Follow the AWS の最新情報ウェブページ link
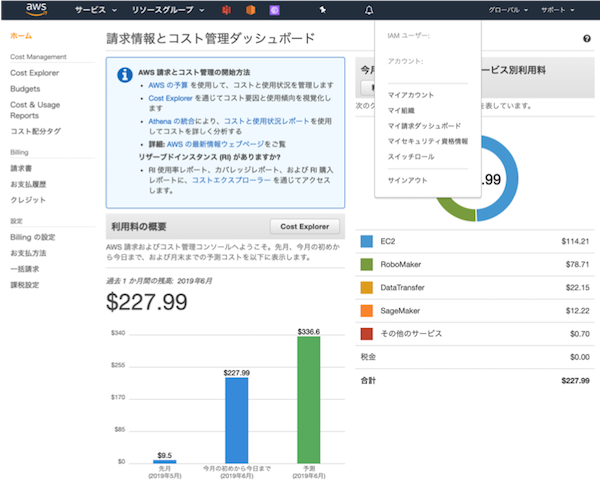The height and width of the screenshot is (492, 600). tap(215, 144)
